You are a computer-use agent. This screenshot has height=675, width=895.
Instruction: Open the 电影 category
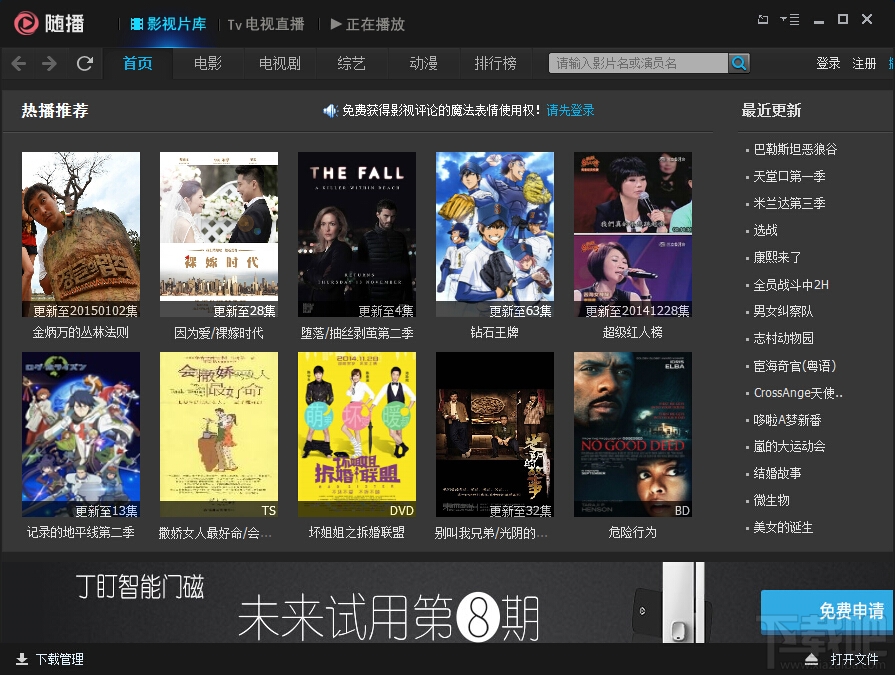point(208,63)
